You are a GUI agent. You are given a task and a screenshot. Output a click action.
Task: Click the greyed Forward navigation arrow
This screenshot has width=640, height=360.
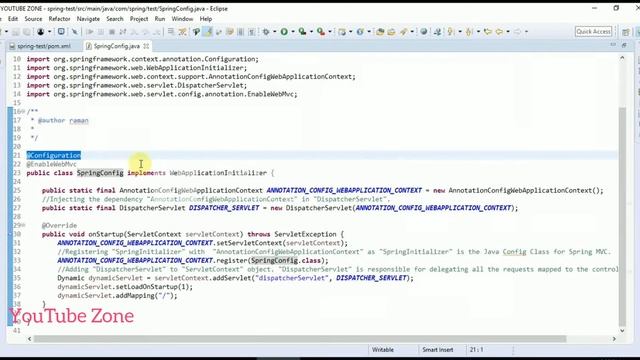tap(517, 31)
